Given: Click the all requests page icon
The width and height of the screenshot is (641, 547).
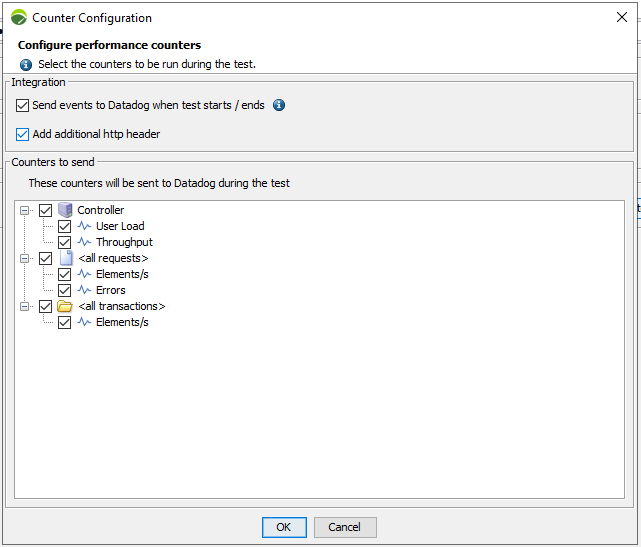Looking at the screenshot, I should 65,258.
